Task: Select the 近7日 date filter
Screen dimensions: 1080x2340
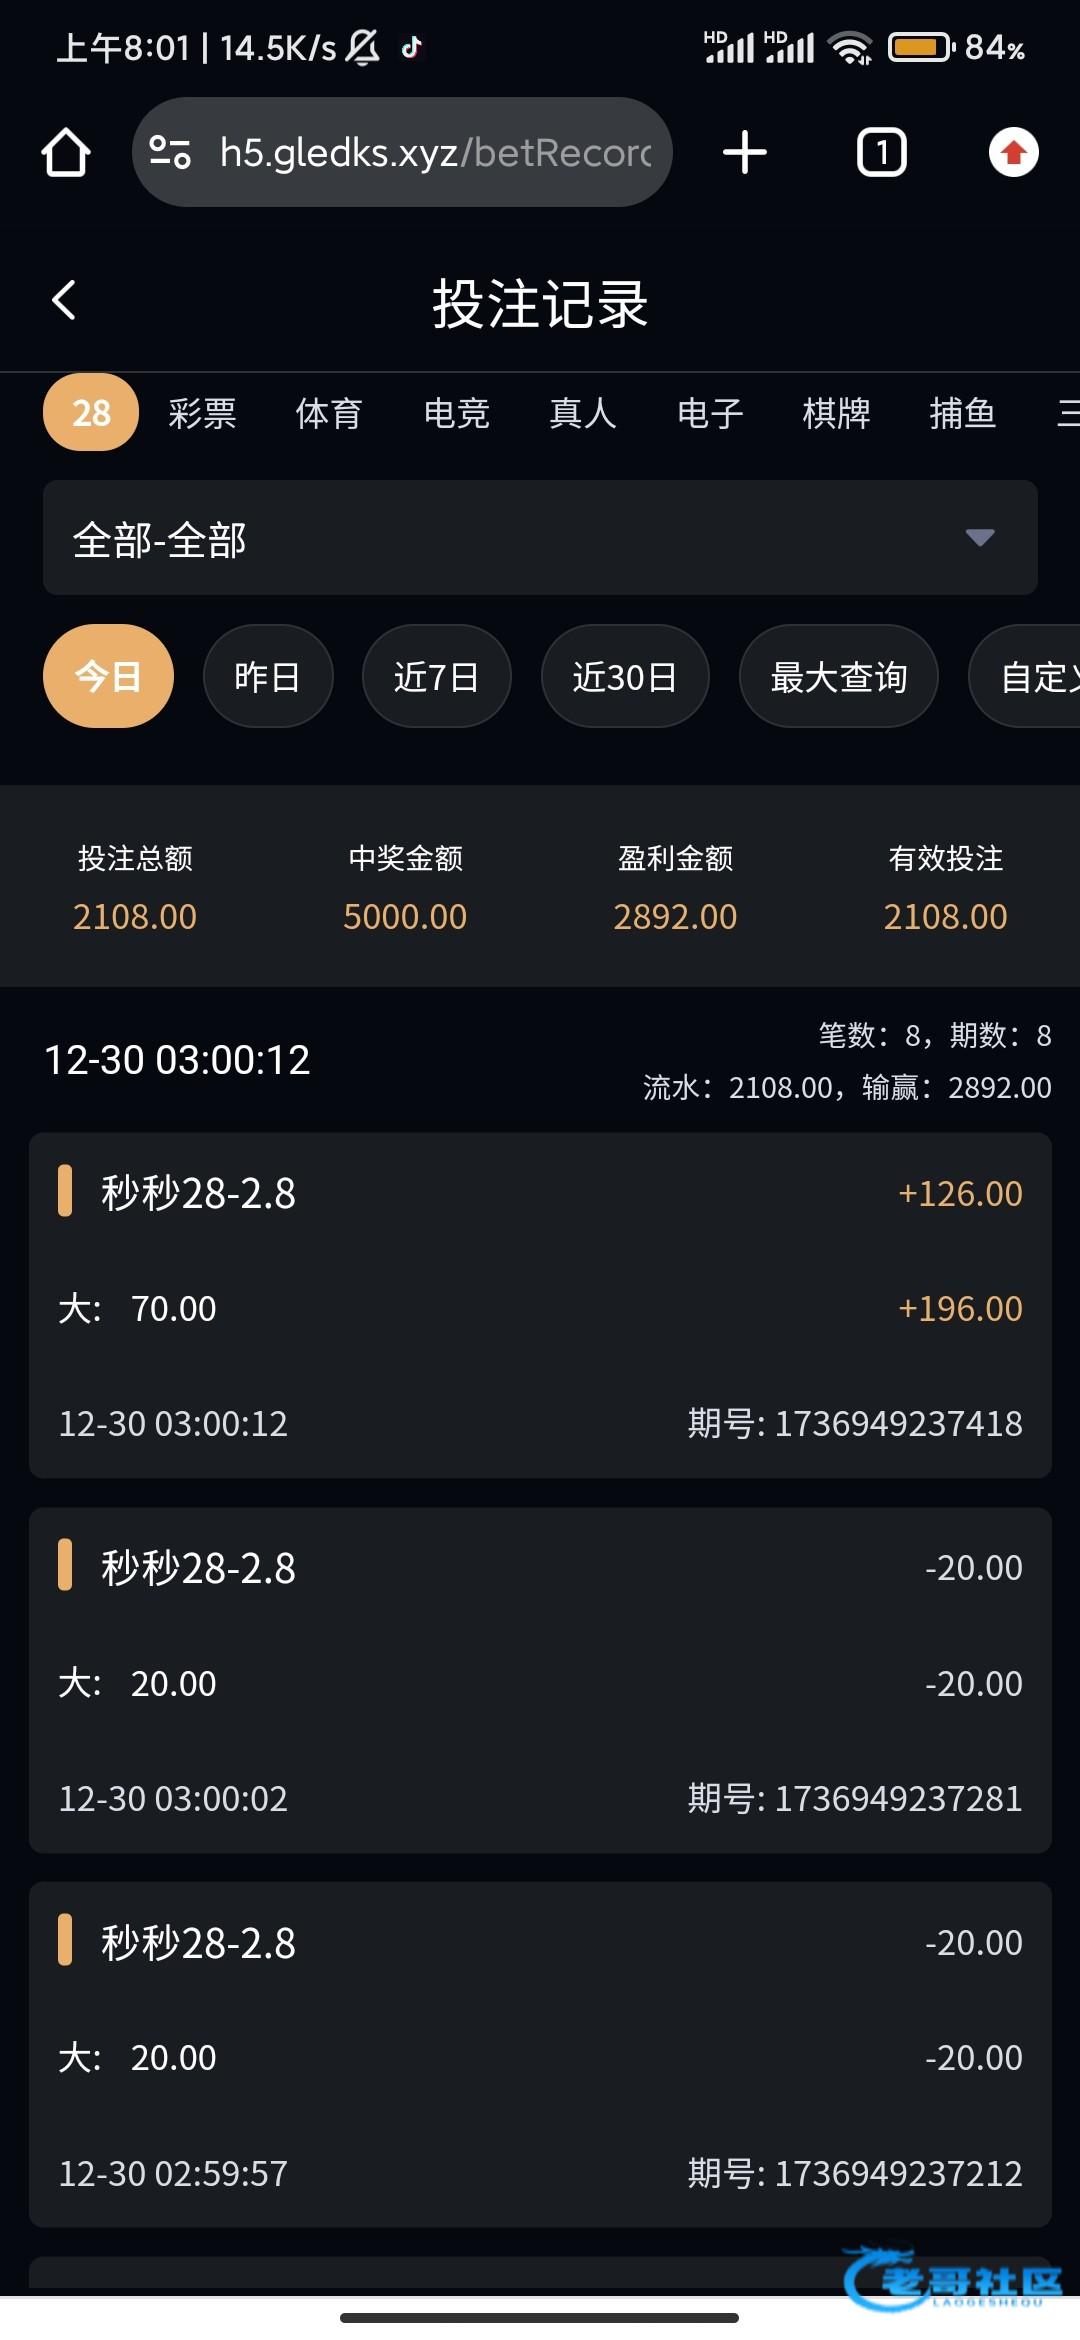Action: pyautogui.click(x=436, y=677)
